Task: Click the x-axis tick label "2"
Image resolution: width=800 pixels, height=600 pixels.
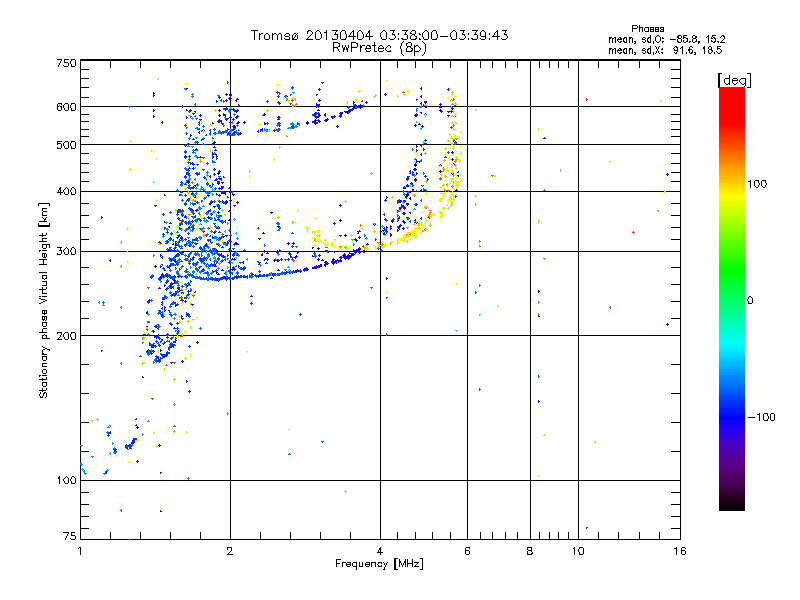Action: [x=230, y=551]
